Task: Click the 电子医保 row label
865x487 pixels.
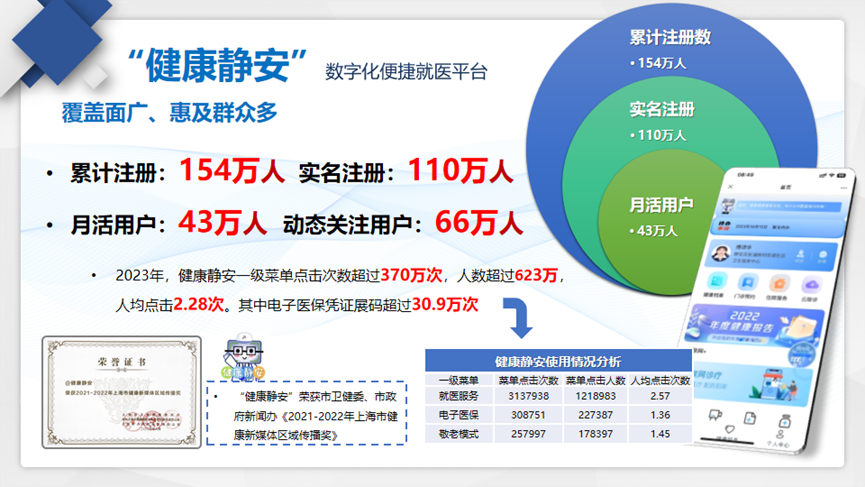Action: click(459, 415)
